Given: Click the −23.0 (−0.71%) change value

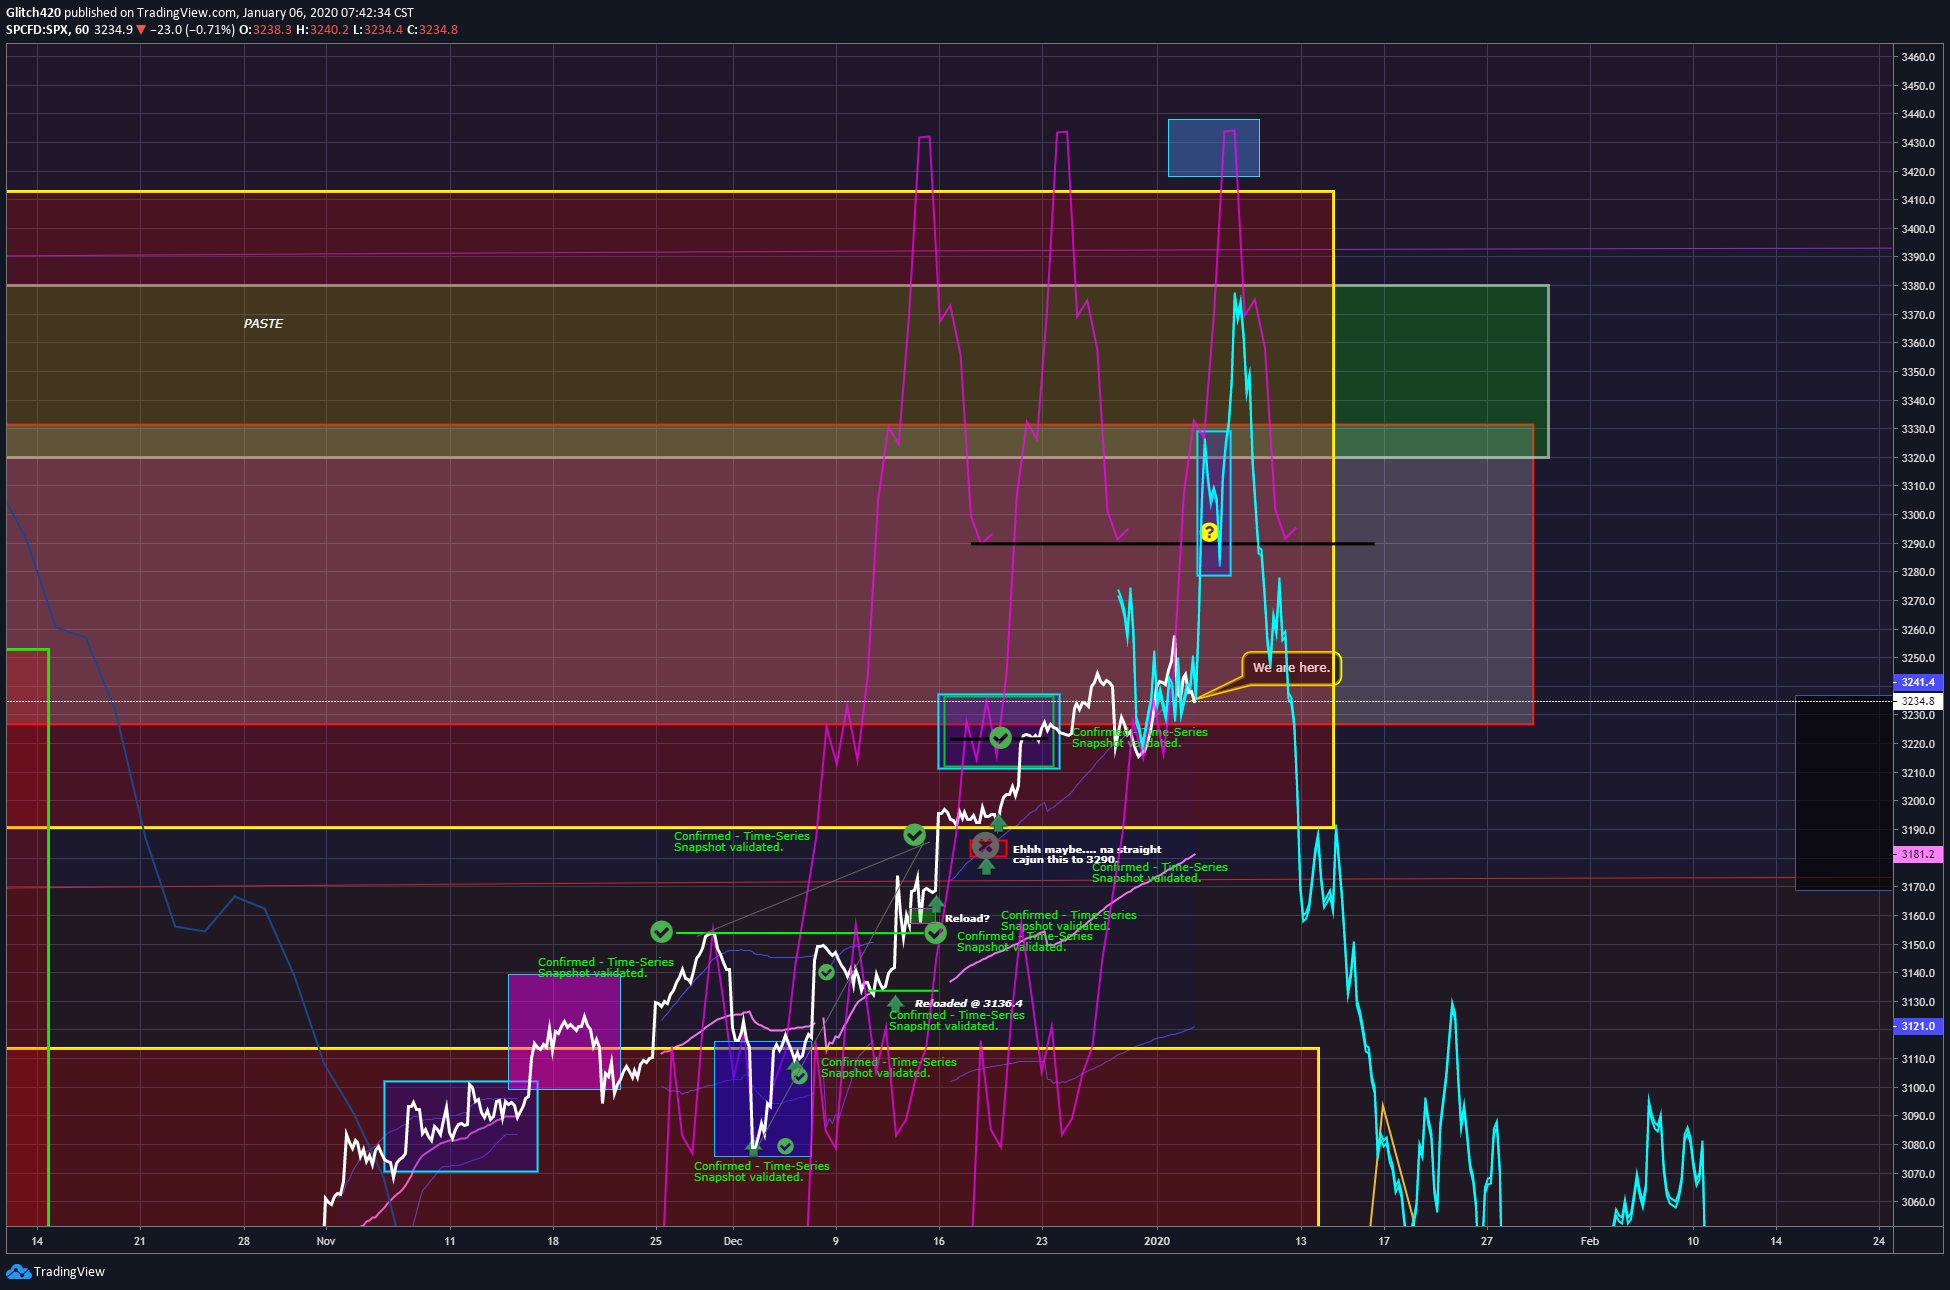Looking at the screenshot, I should click(x=192, y=30).
